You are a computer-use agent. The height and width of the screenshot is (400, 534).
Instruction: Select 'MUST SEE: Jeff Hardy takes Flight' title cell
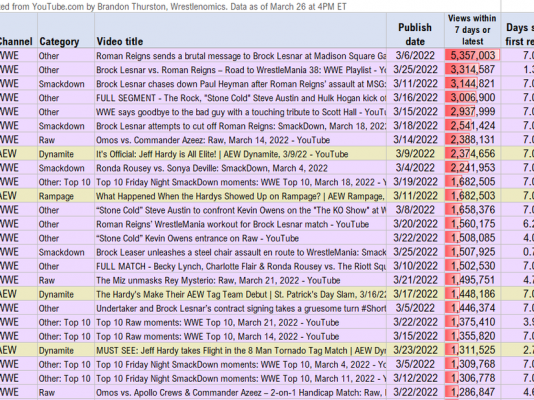coord(240,350)
